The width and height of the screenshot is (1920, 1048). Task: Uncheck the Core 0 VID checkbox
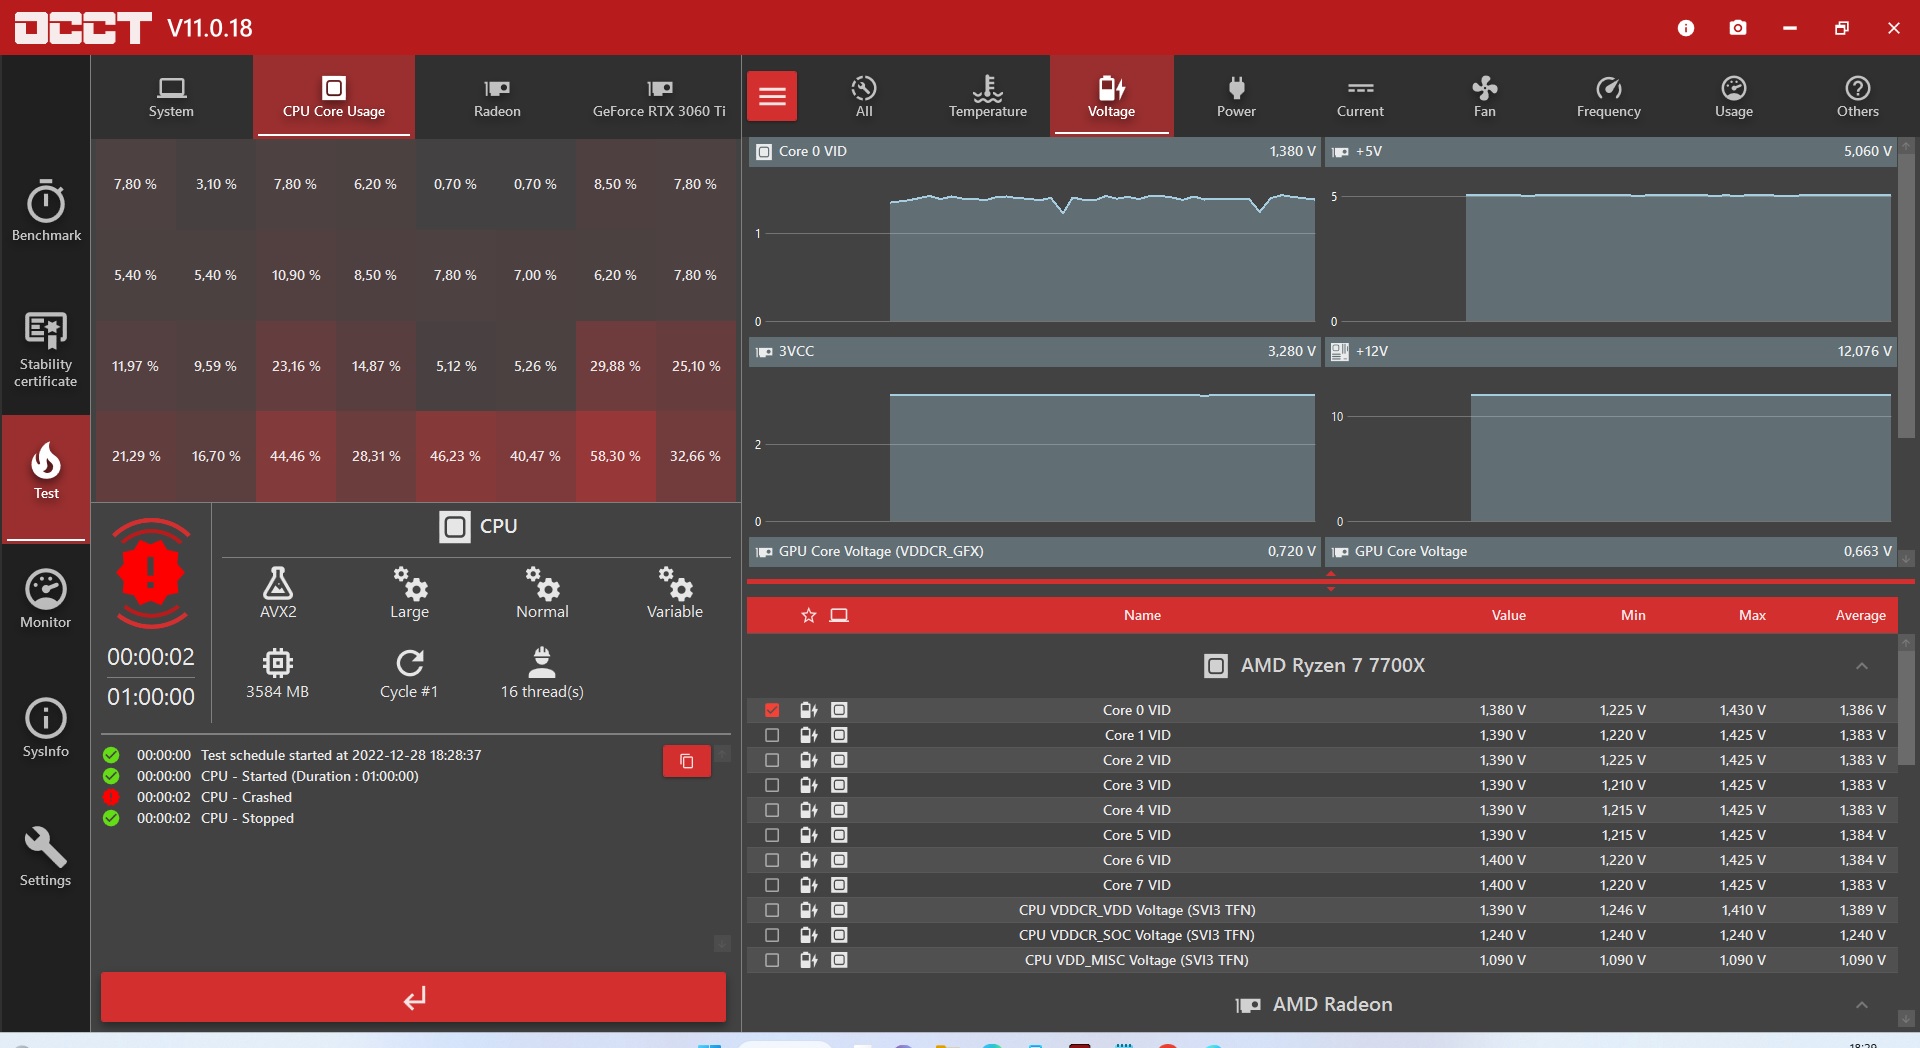click(x=772, y=710)
